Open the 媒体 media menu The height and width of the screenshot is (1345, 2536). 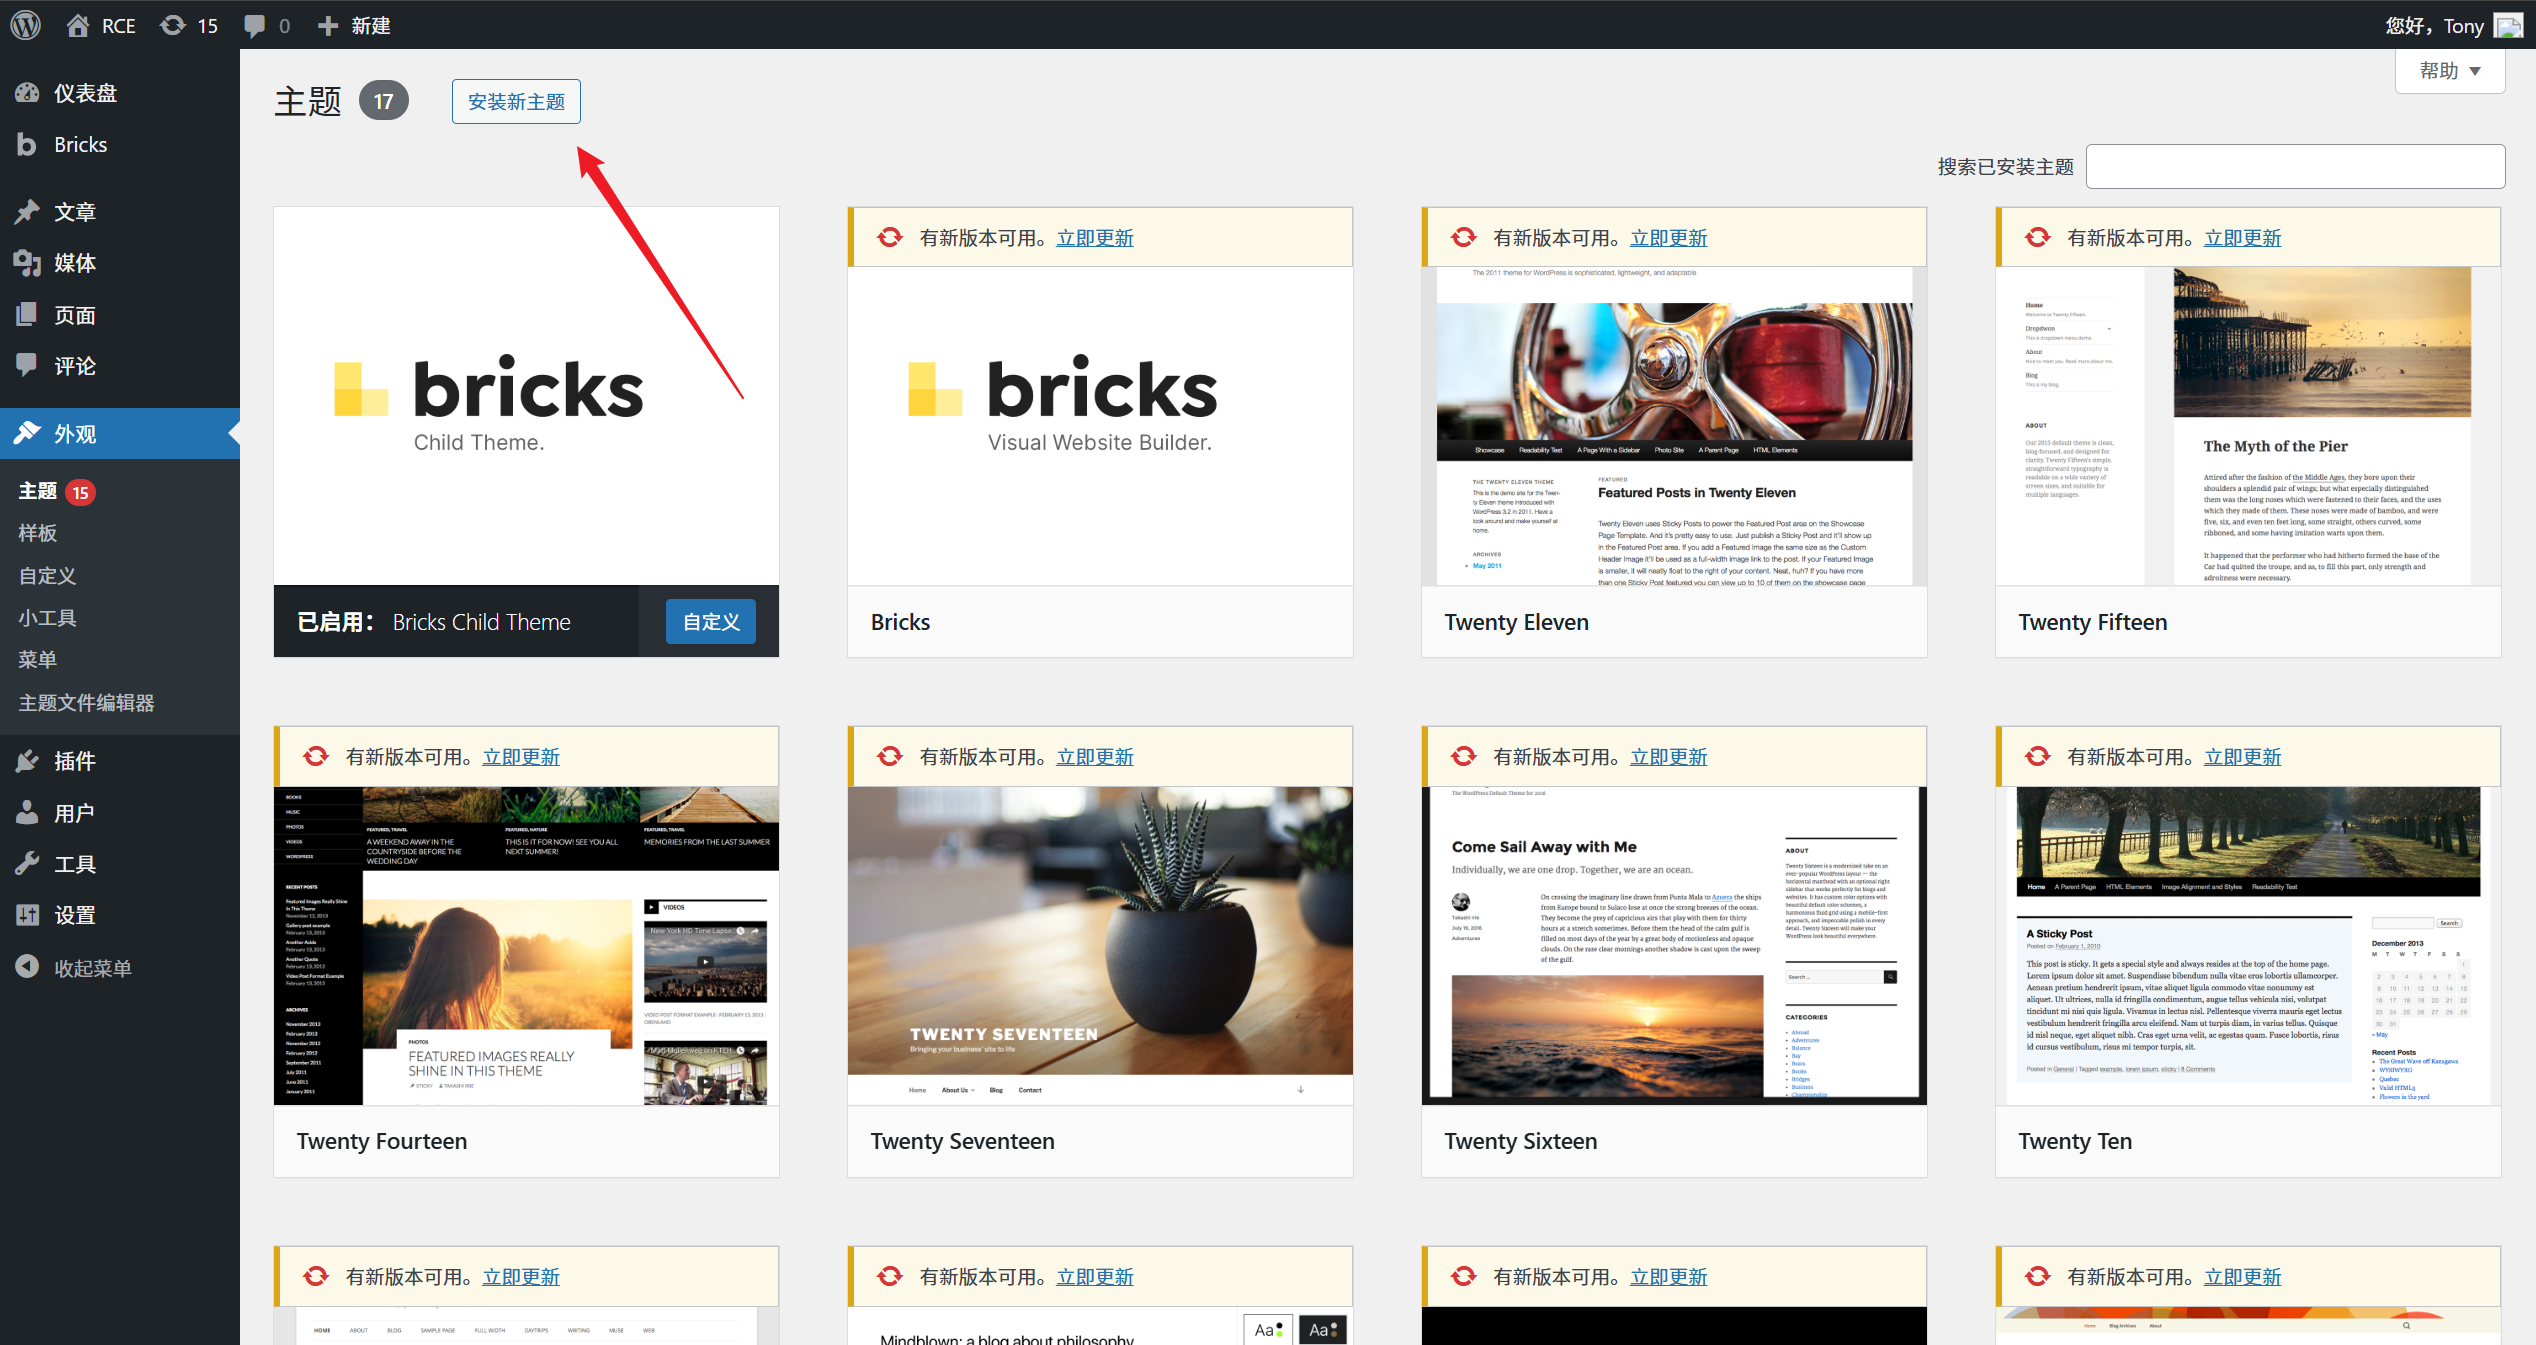(x=75, y=263)
